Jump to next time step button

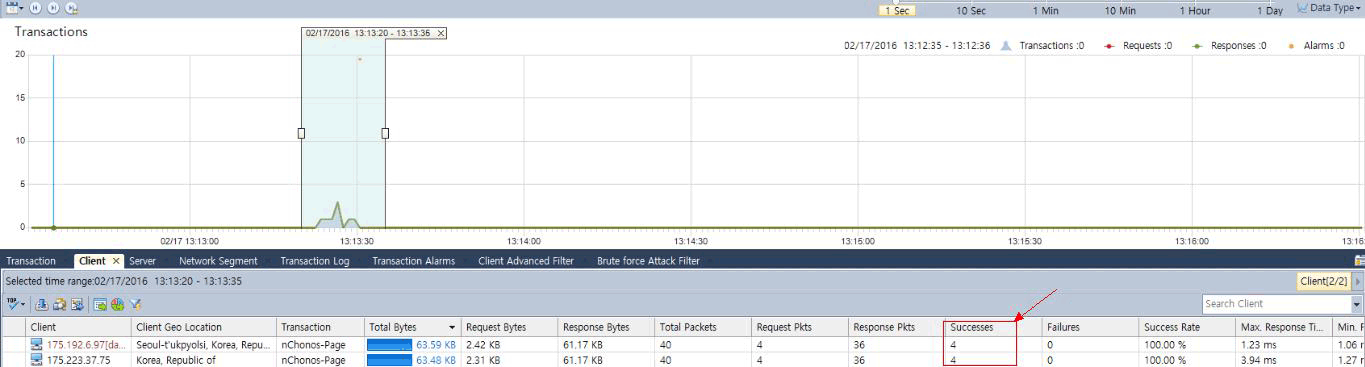(x=53, y=8)
